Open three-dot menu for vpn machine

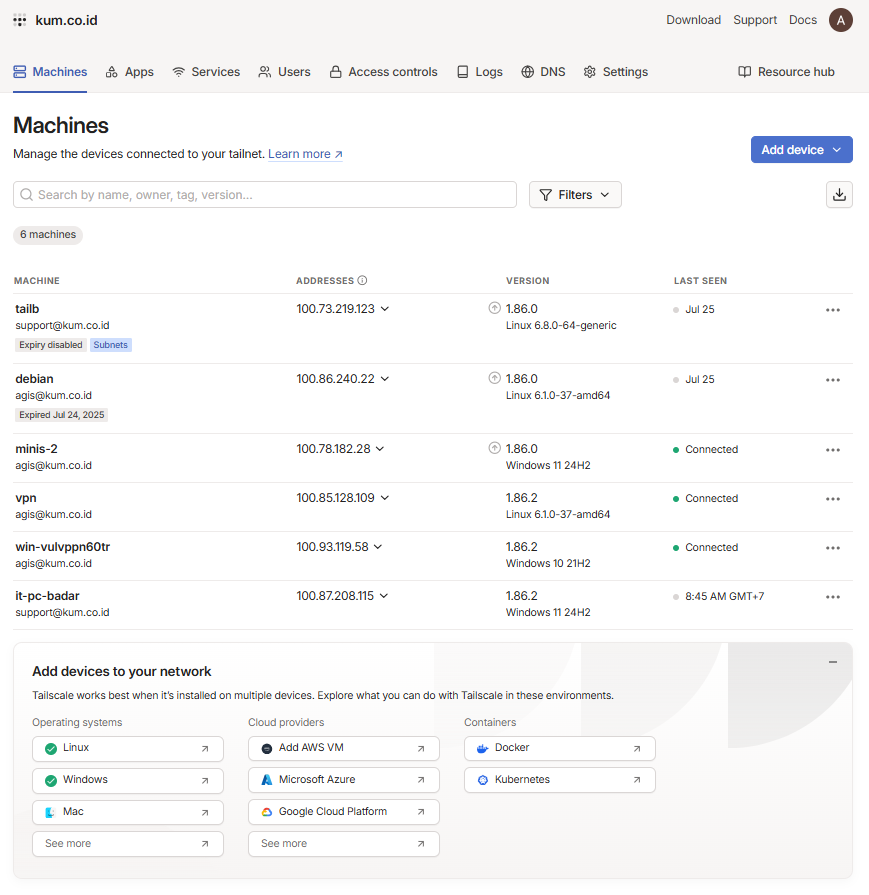[x=832, y=499]
